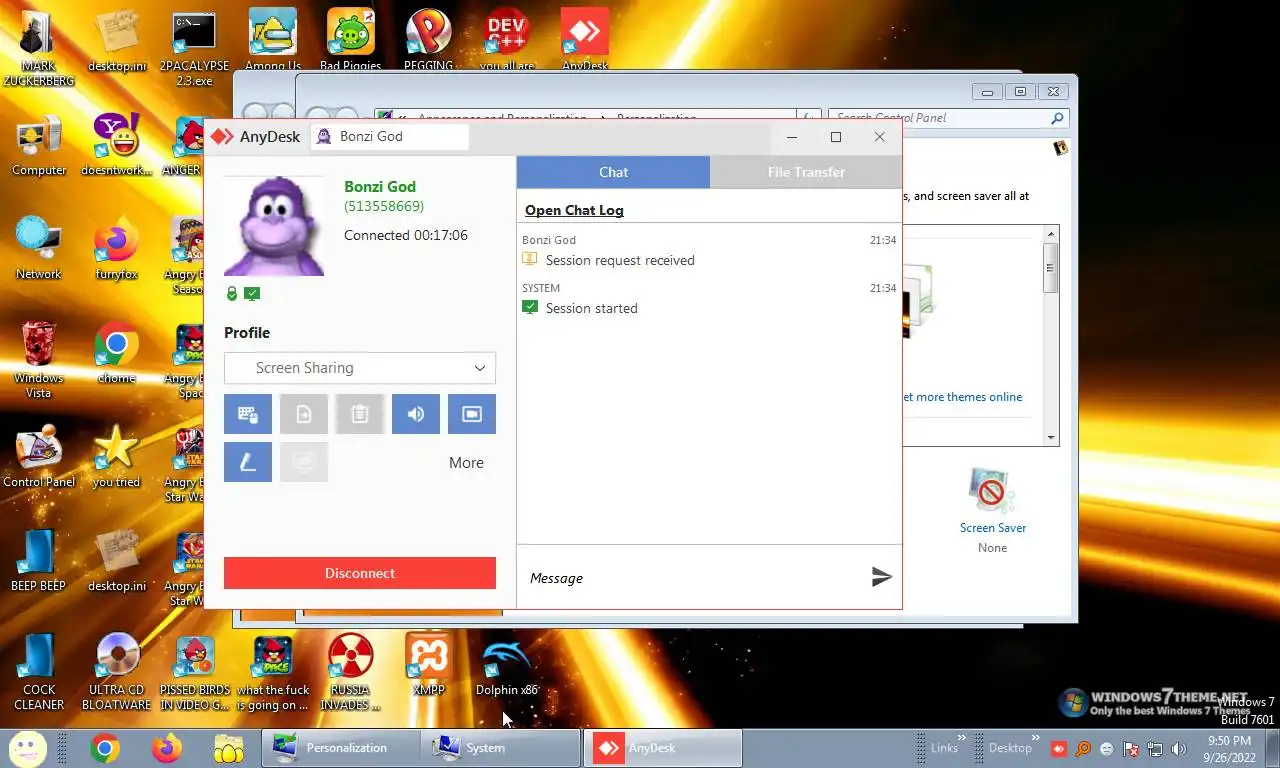
Task: Launch Firefox from taskbar quick launch
Action: [167, 748]
